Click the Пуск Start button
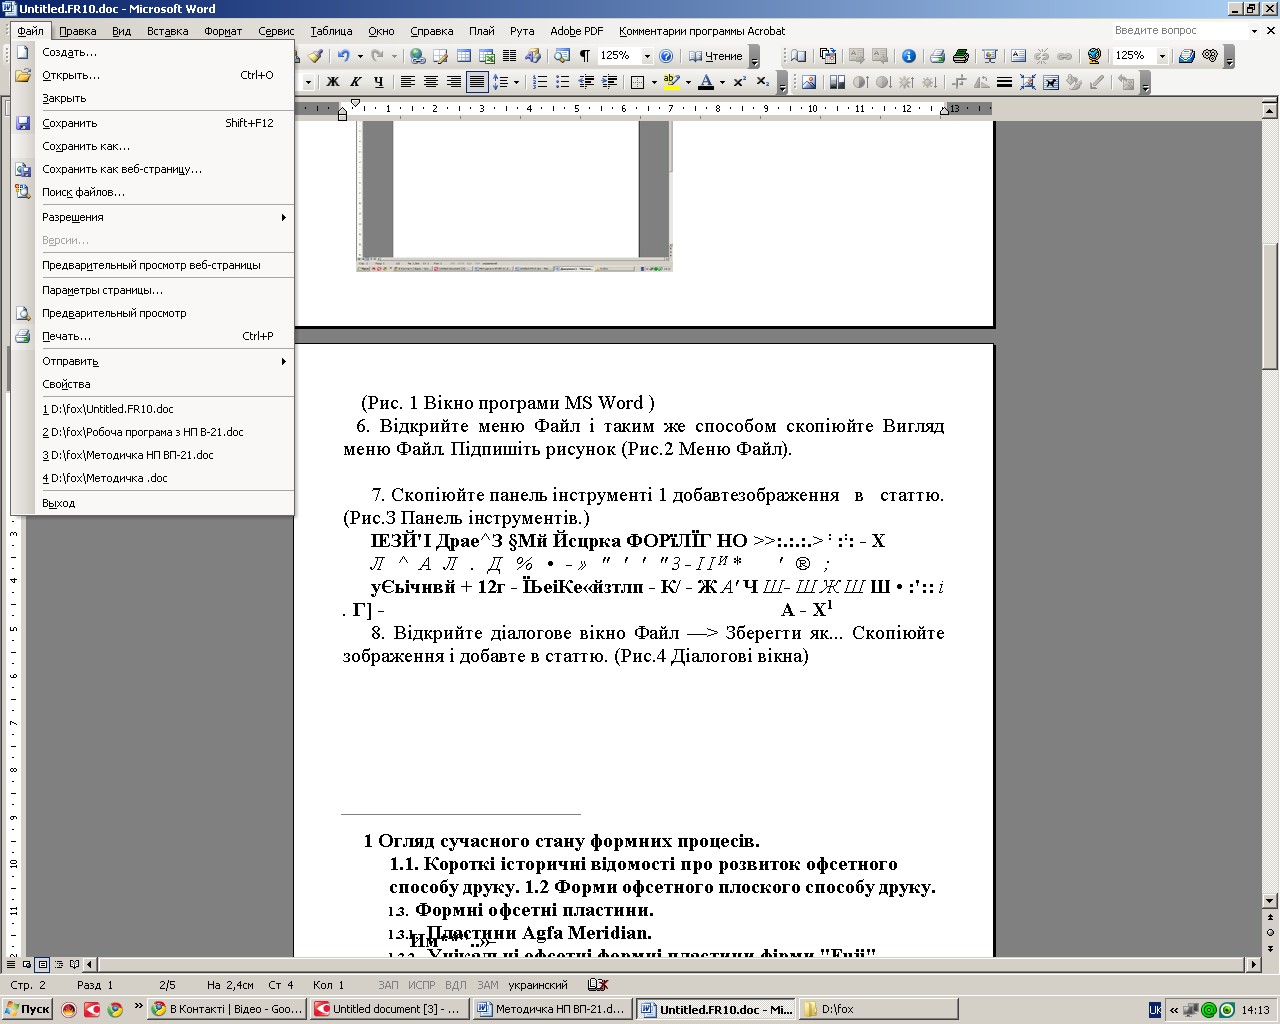Viewport: 1280px width, 1024px height. (x=27, y=1009)
